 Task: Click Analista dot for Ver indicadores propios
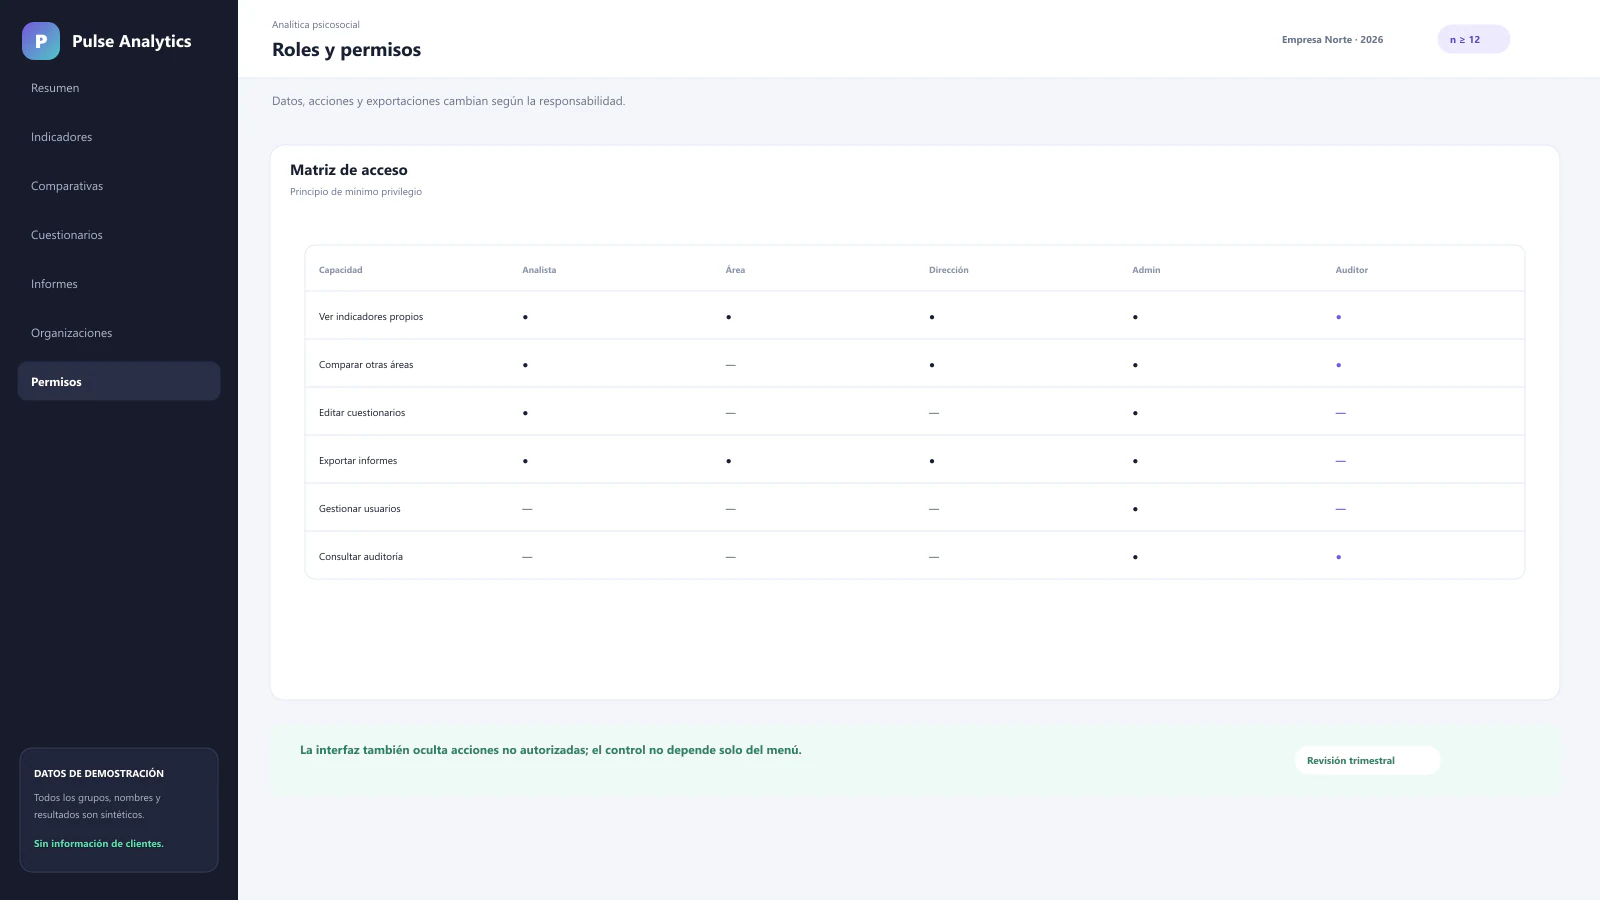pos(525,317)
